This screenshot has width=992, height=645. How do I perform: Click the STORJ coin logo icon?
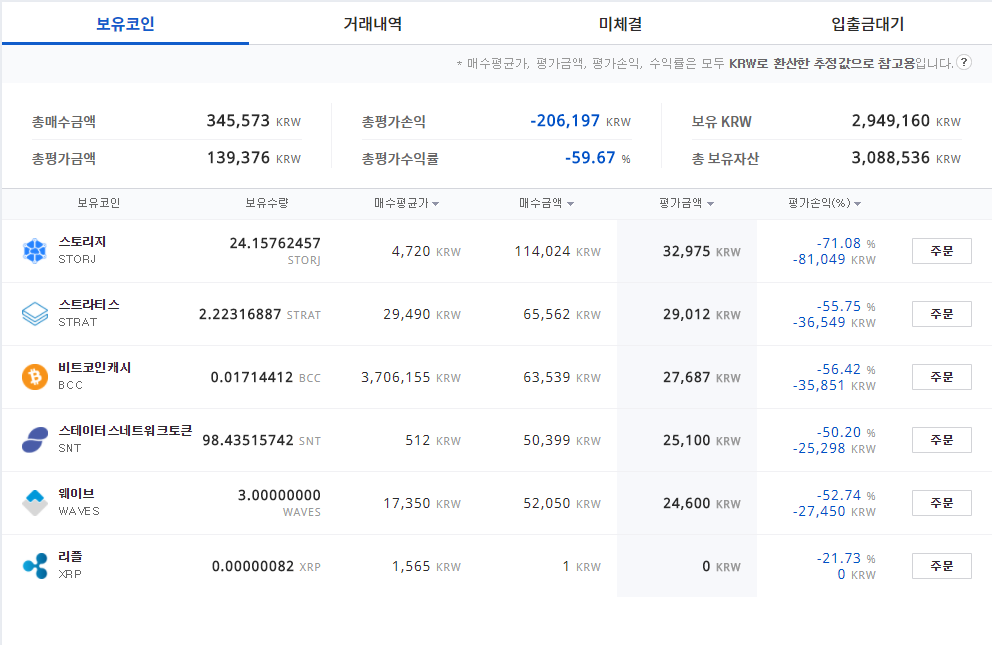(x=35, y=251)
